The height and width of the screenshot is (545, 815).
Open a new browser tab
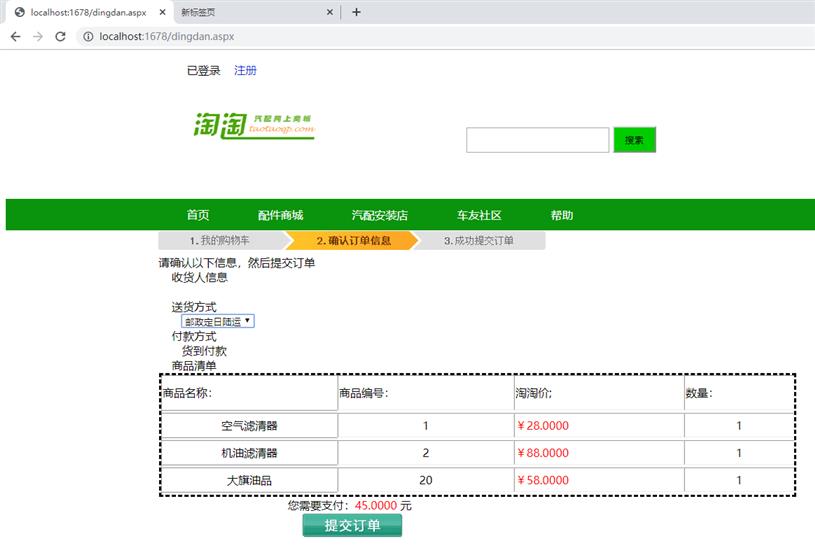point(356,12)
